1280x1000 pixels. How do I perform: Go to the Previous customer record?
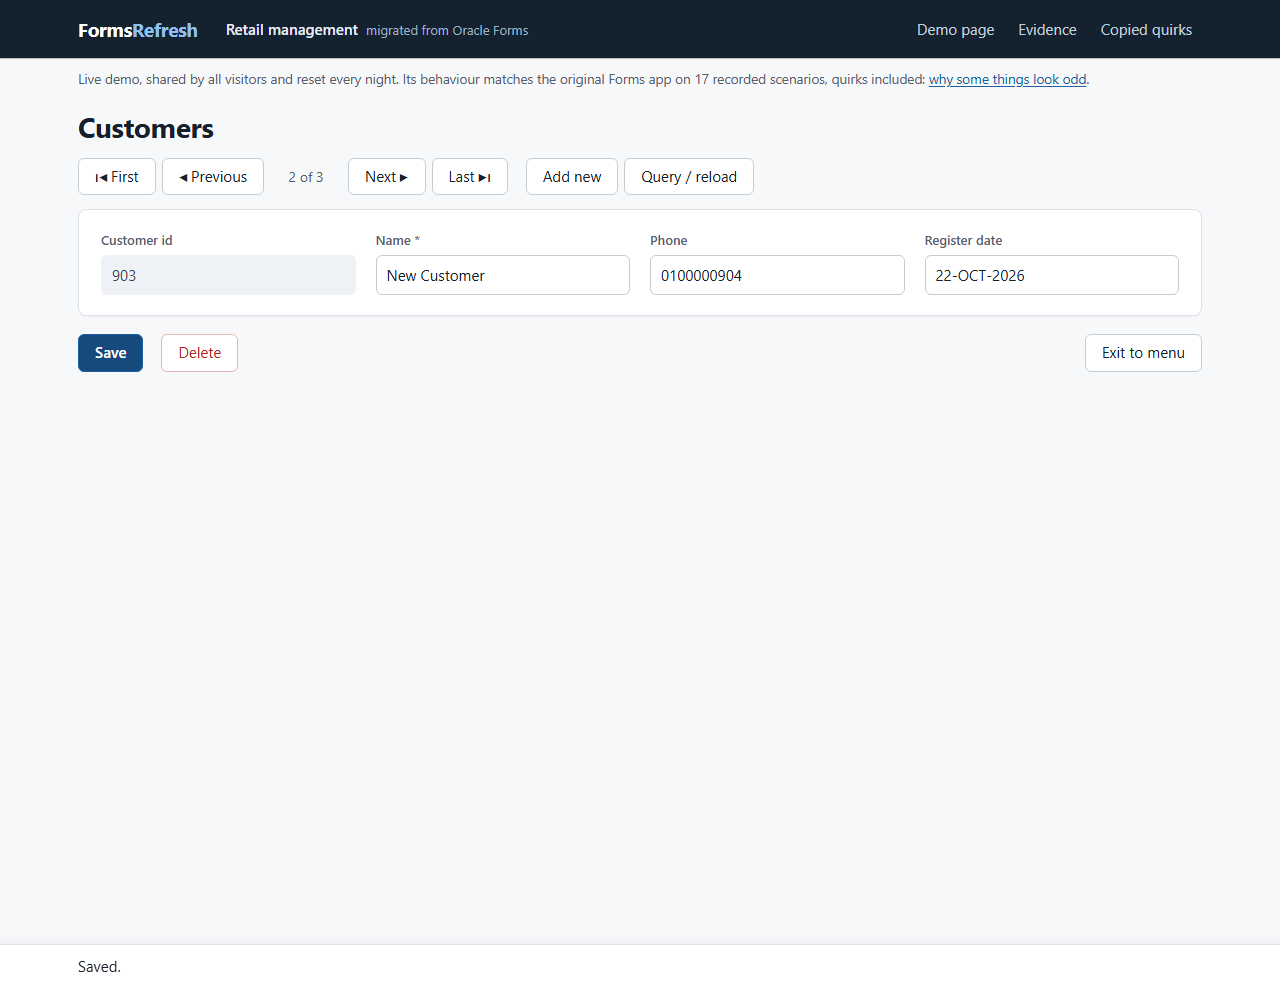click(x=213, y=177)
